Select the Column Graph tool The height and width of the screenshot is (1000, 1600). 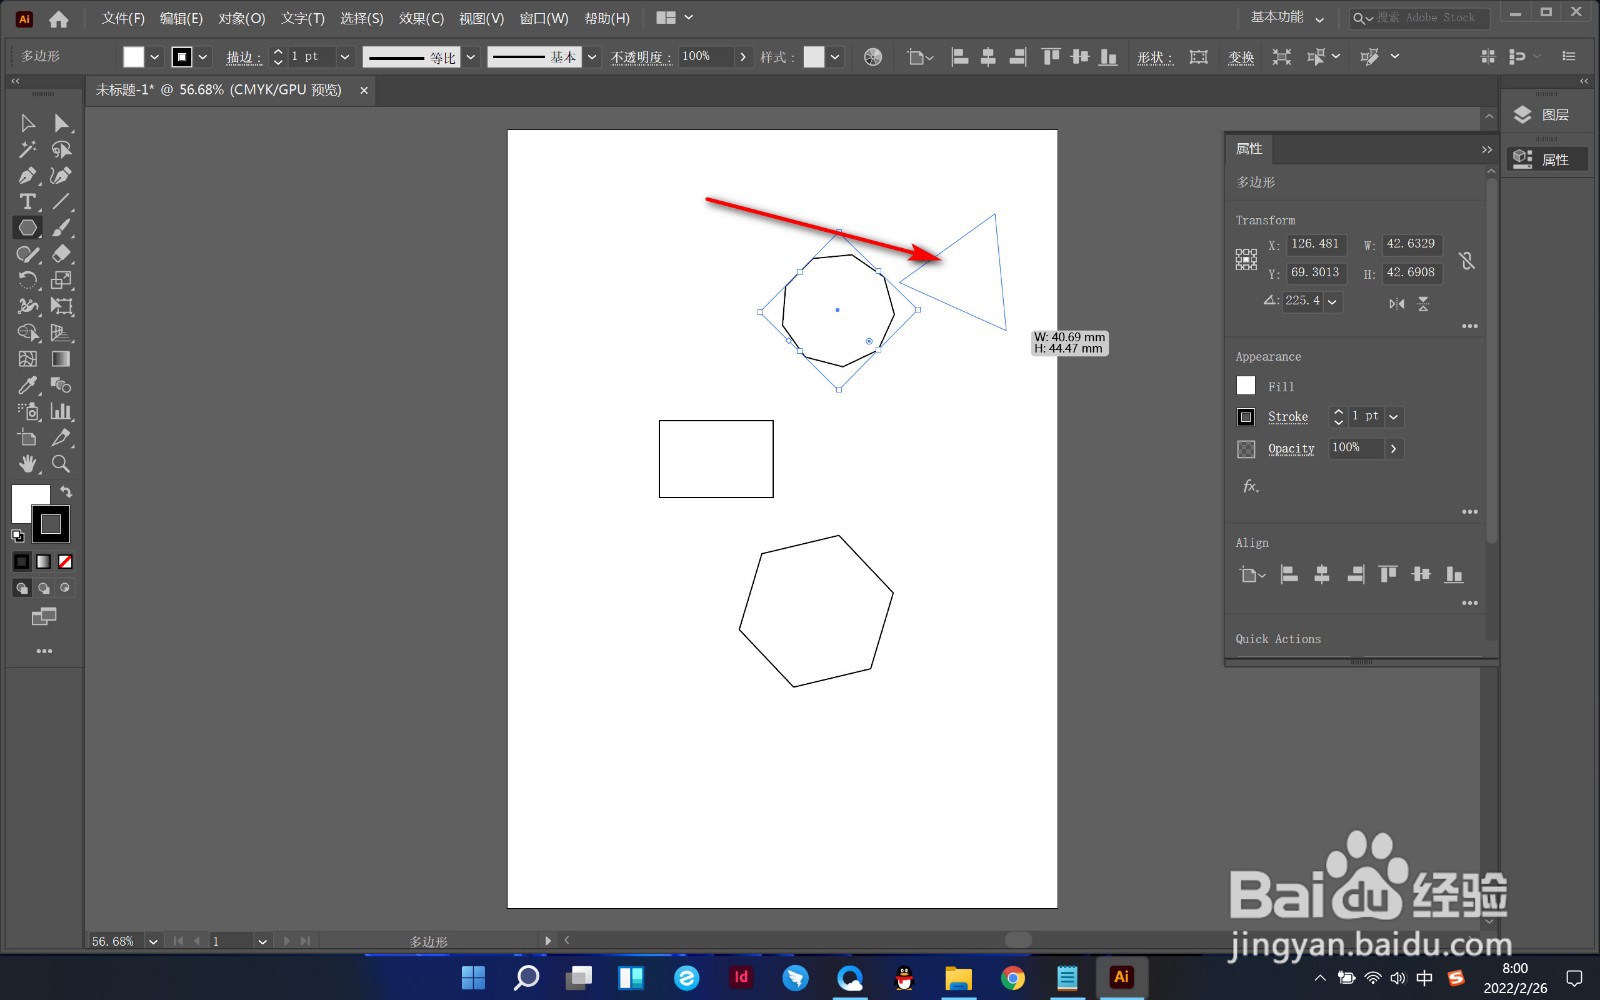pos(62,411)
